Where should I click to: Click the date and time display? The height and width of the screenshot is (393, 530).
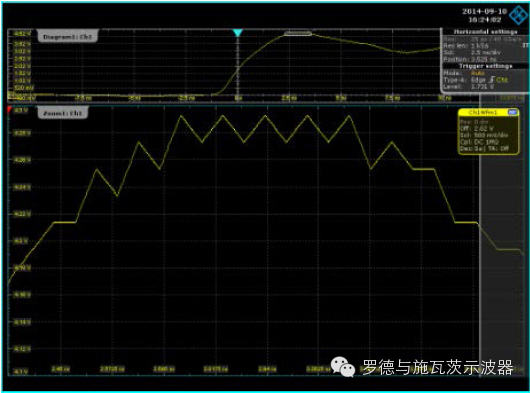484,16
